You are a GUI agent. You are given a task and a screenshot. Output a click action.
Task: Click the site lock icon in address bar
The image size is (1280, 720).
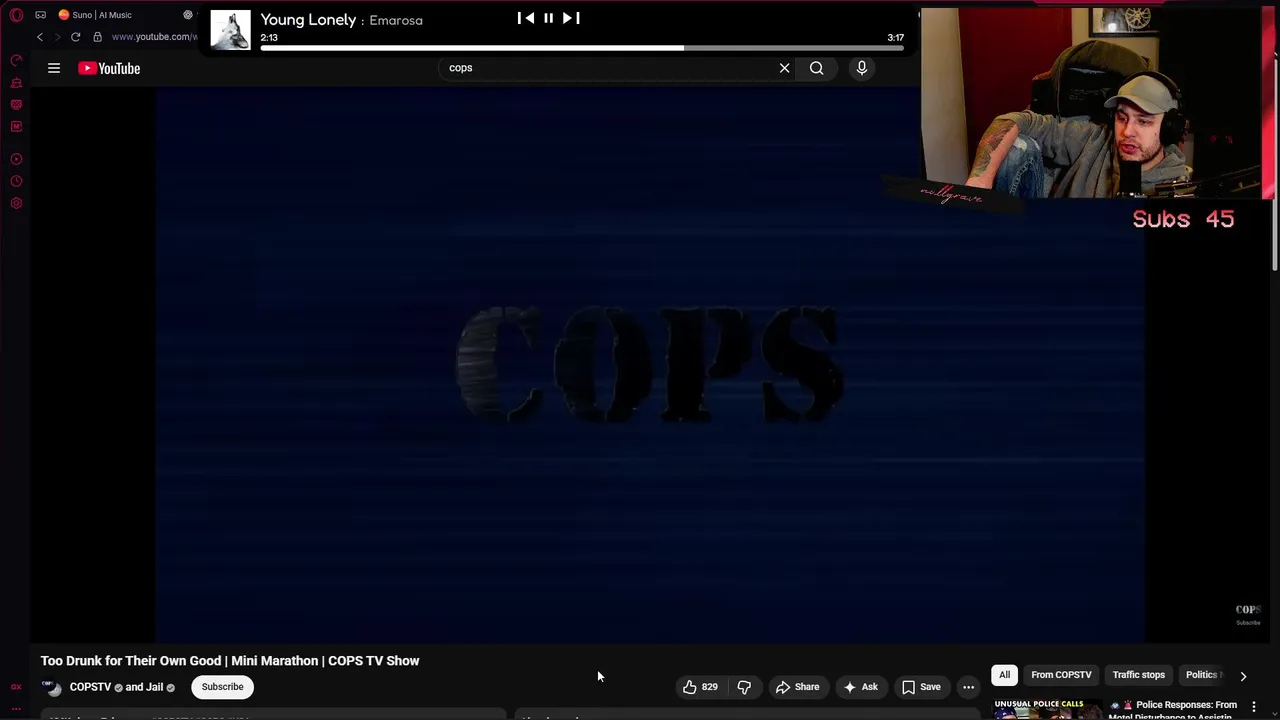[x=97, y=37]
